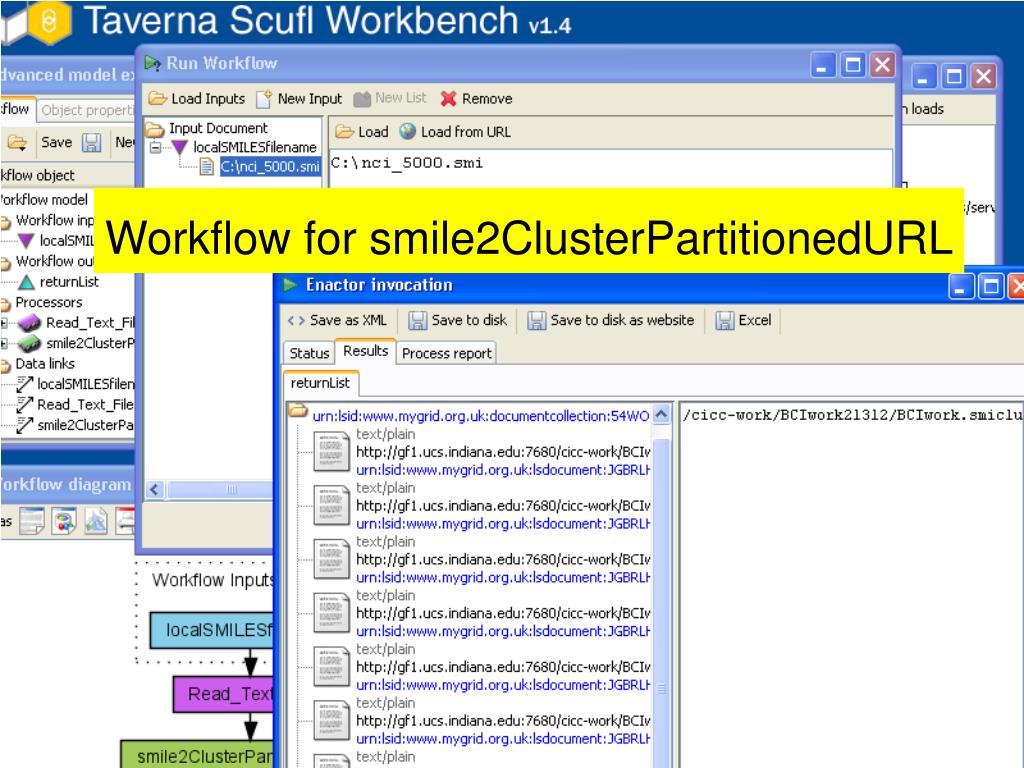Select C:\nci_5000.smi file entry in tree
1024x768 pixels.
[270, 167]
